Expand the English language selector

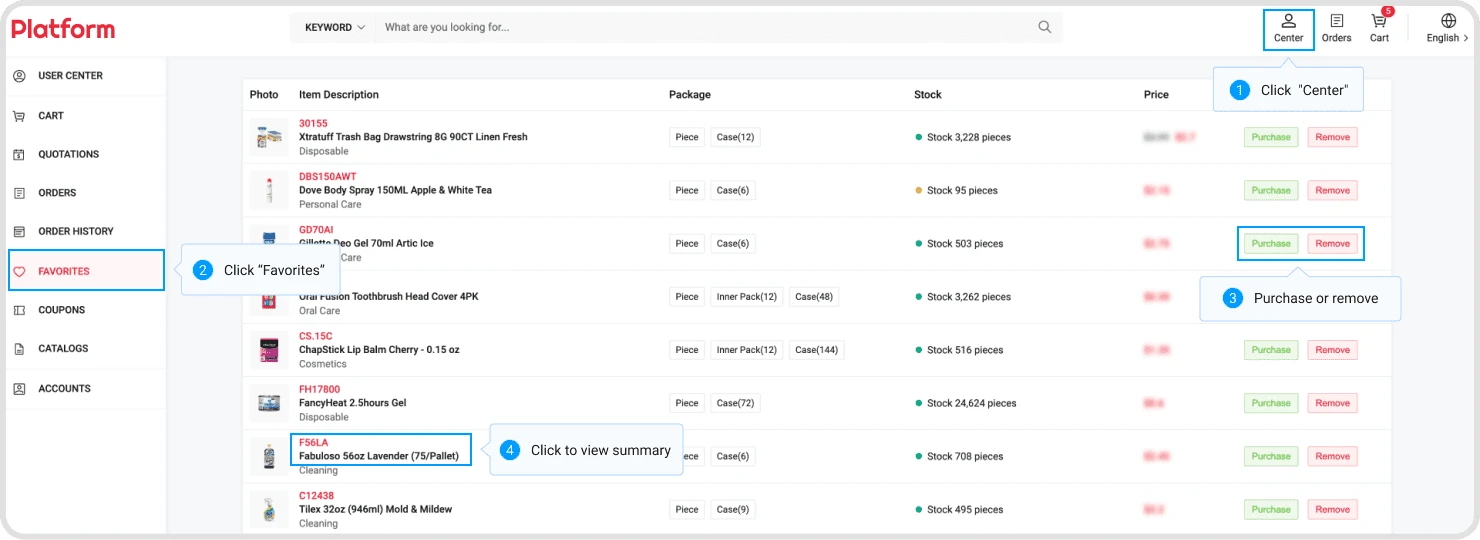(x=1447, y=38)
